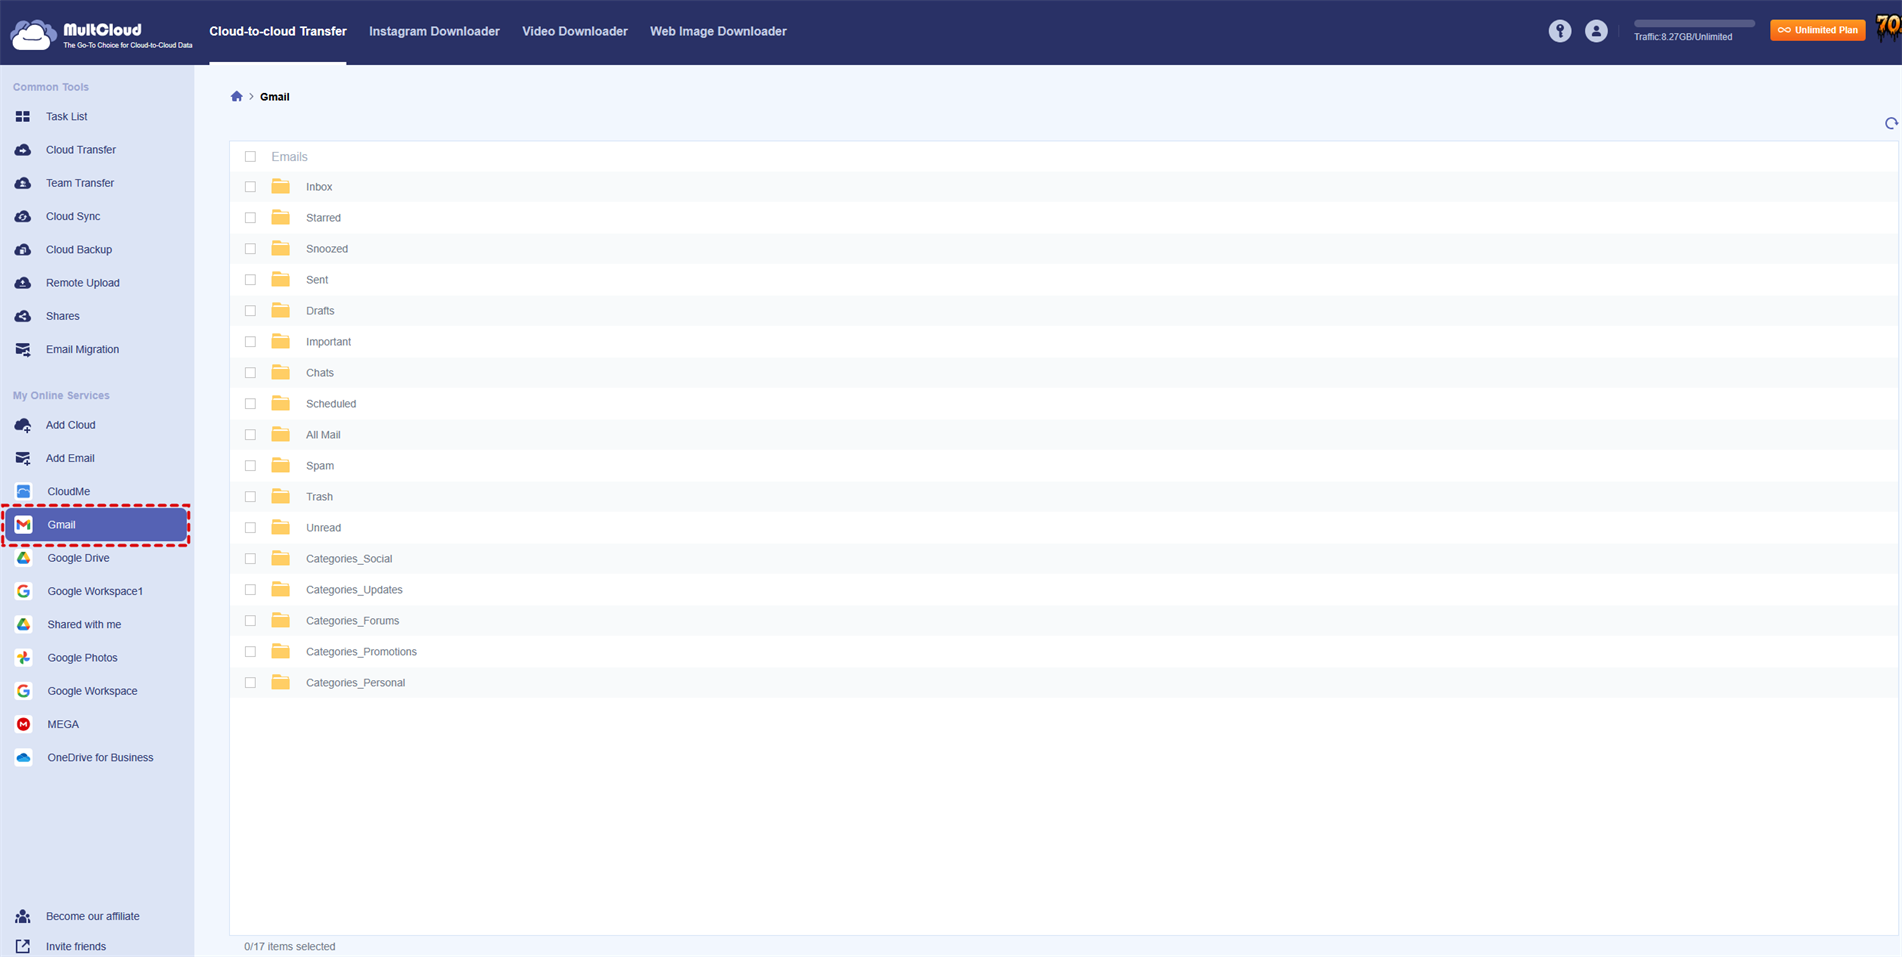Image resolution: width=1902 pixels, height=957 pixels.
Task: Check the Sent folder checkbox
Action: pos(250,280)
